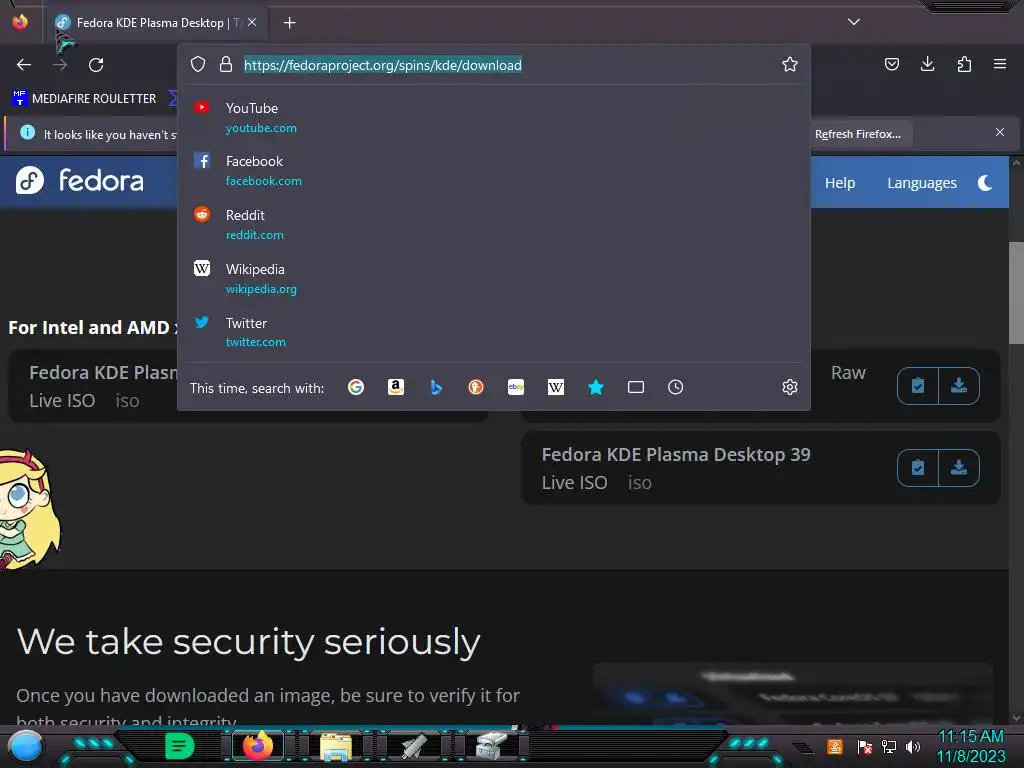Open the Languages menu on Fedora site
Screen dimensions: 1024x768
921,183
